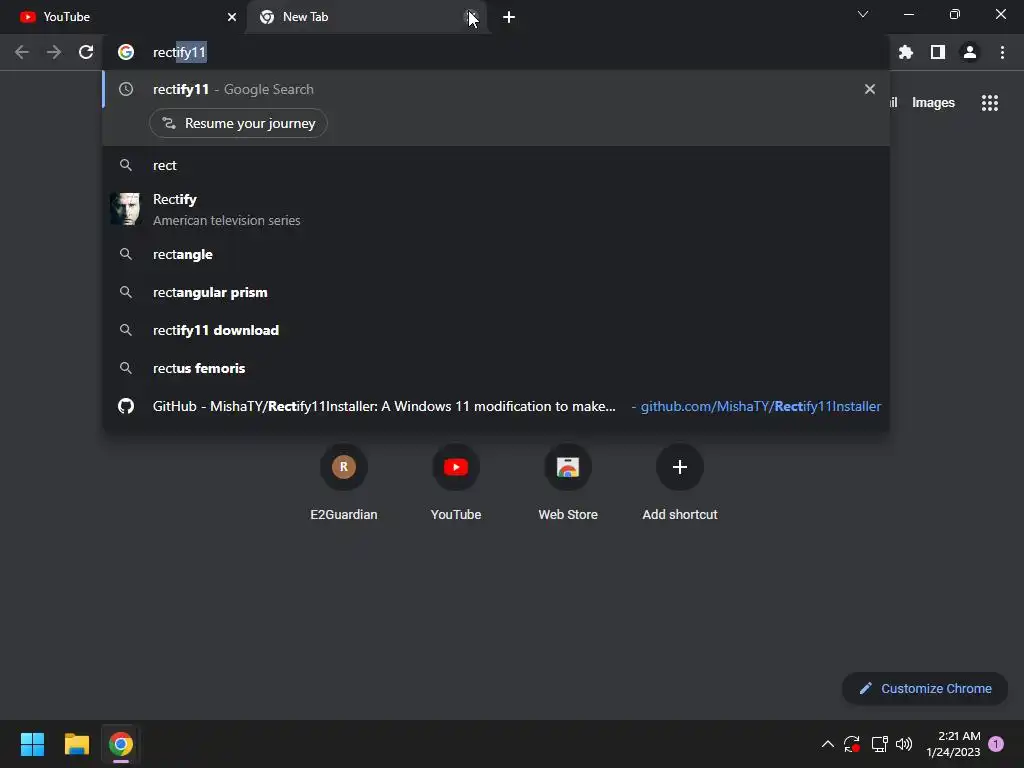Open the Windows Start menu
The image size is (1024, 768).
tap(33, 744)
